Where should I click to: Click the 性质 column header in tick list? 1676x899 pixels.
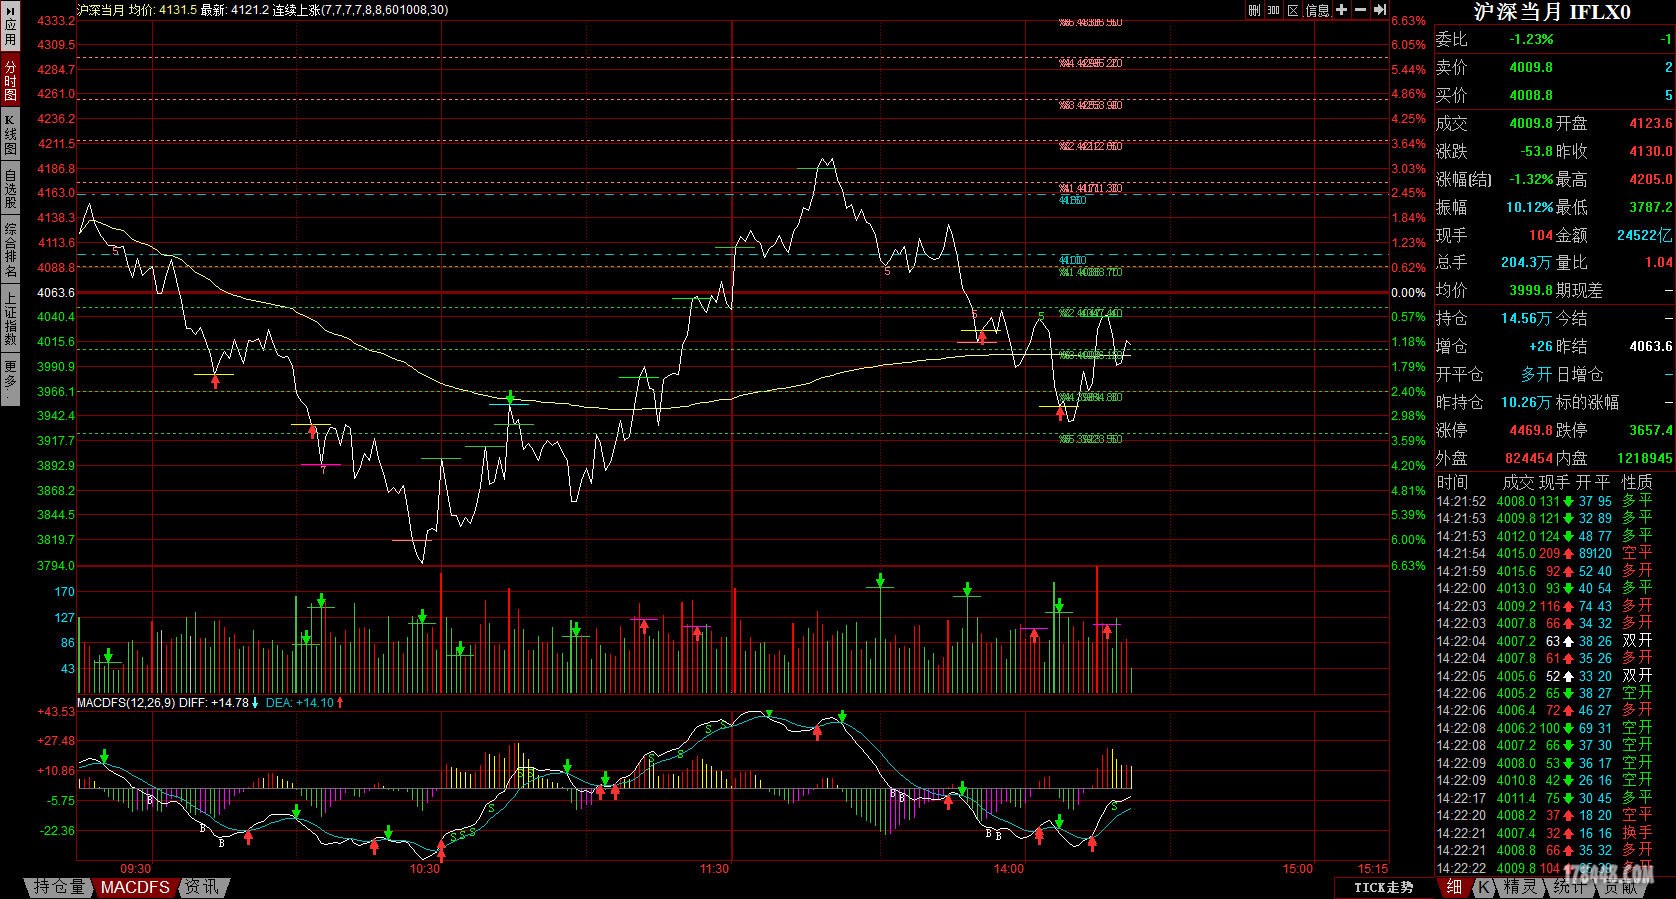[1637, 482]
